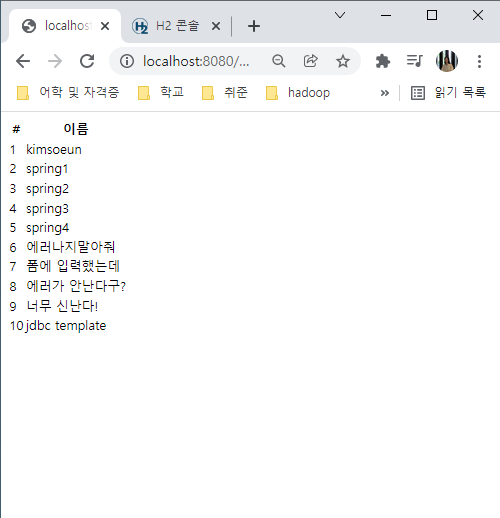Open media controls icon
This screenshot has width=500, height=518.
(x=415, y=61)
